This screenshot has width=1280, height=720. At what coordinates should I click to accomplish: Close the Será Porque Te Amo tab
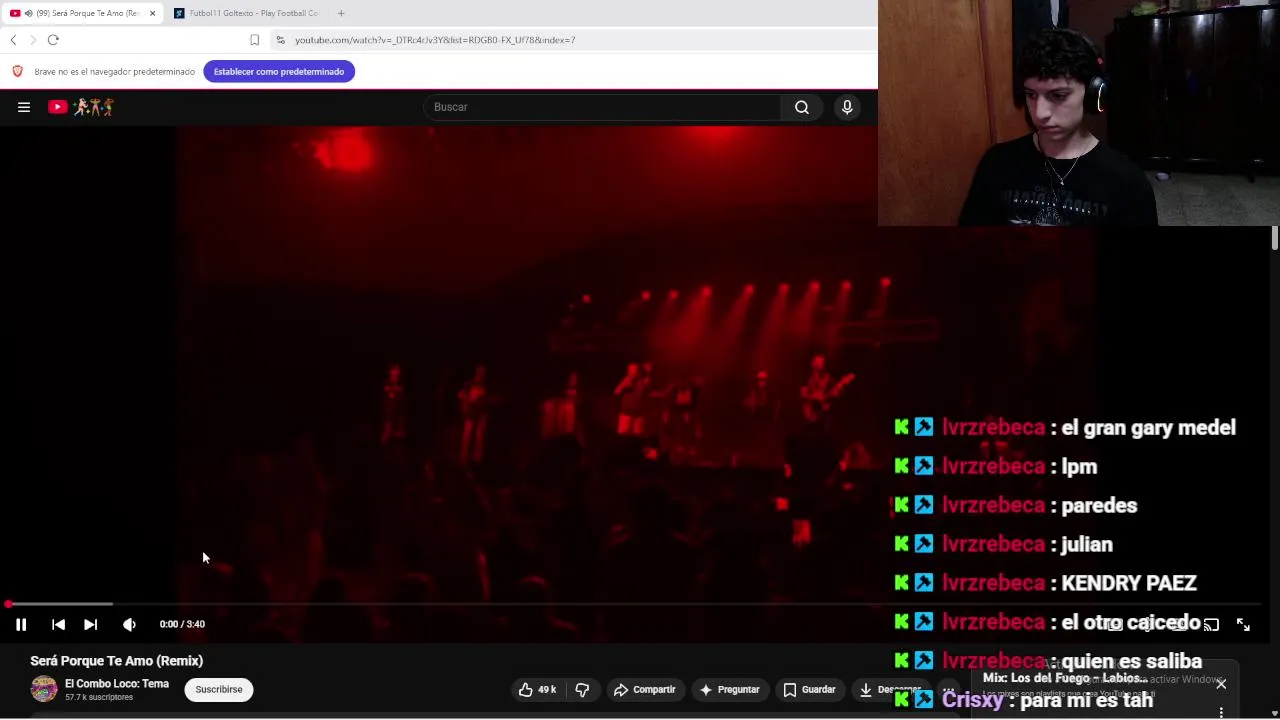[x=152, y=13]
